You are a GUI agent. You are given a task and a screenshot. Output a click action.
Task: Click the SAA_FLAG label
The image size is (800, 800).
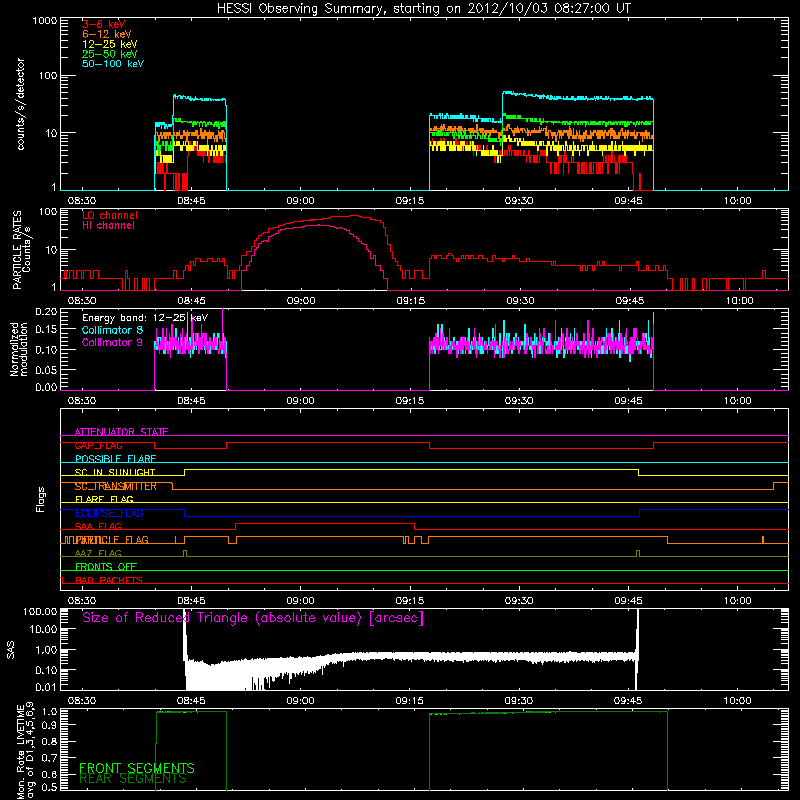98,527
